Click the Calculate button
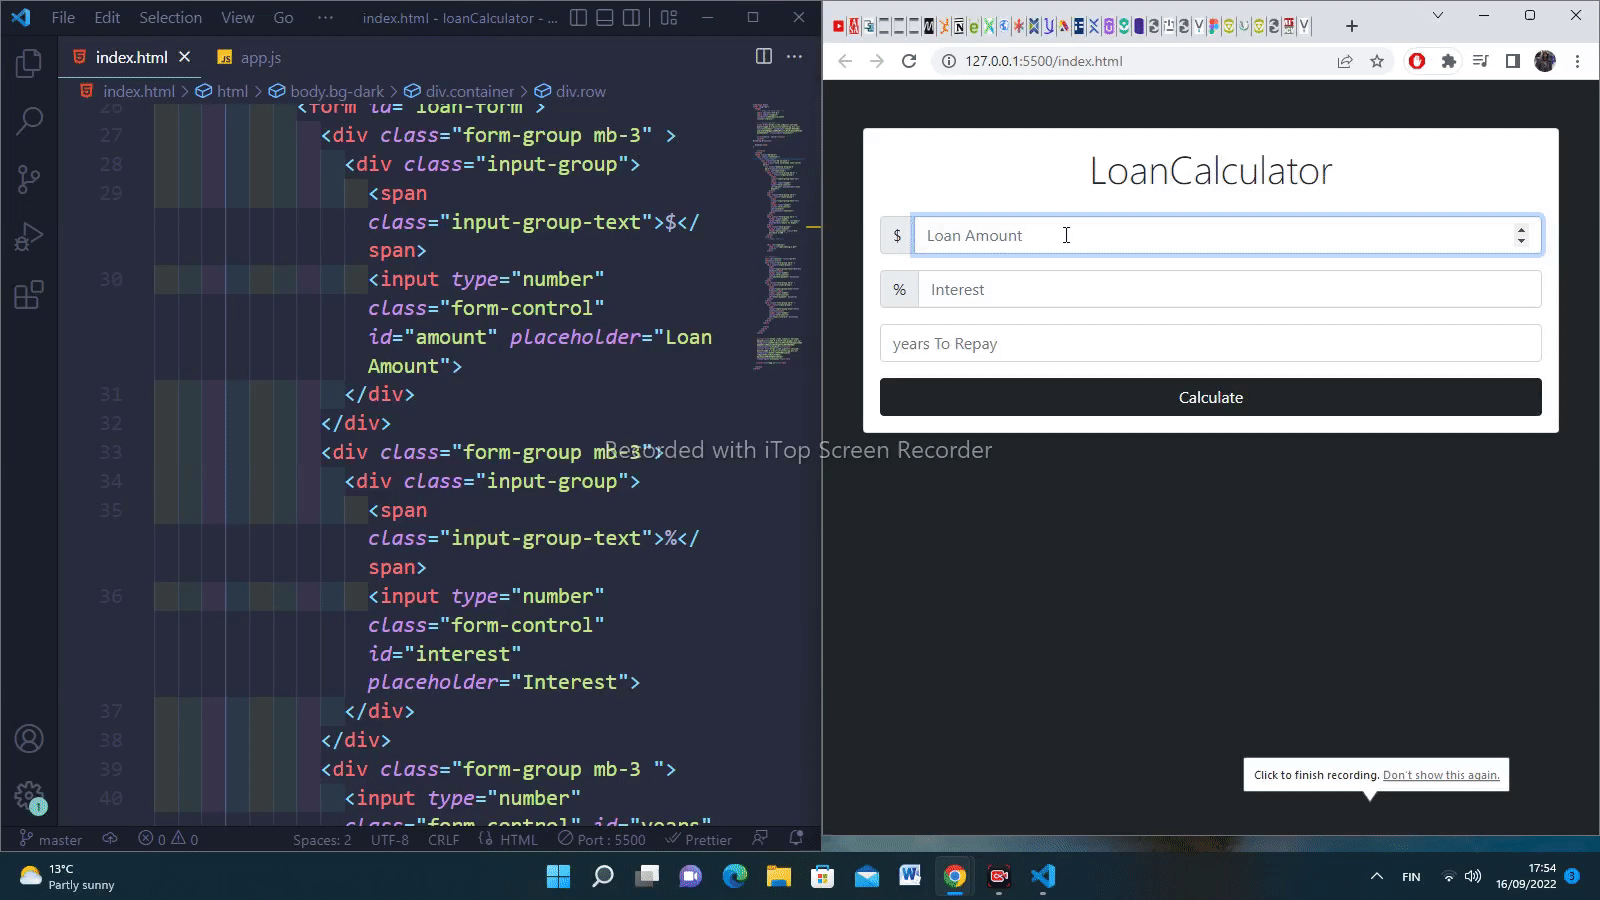 tap(1210, 397)
